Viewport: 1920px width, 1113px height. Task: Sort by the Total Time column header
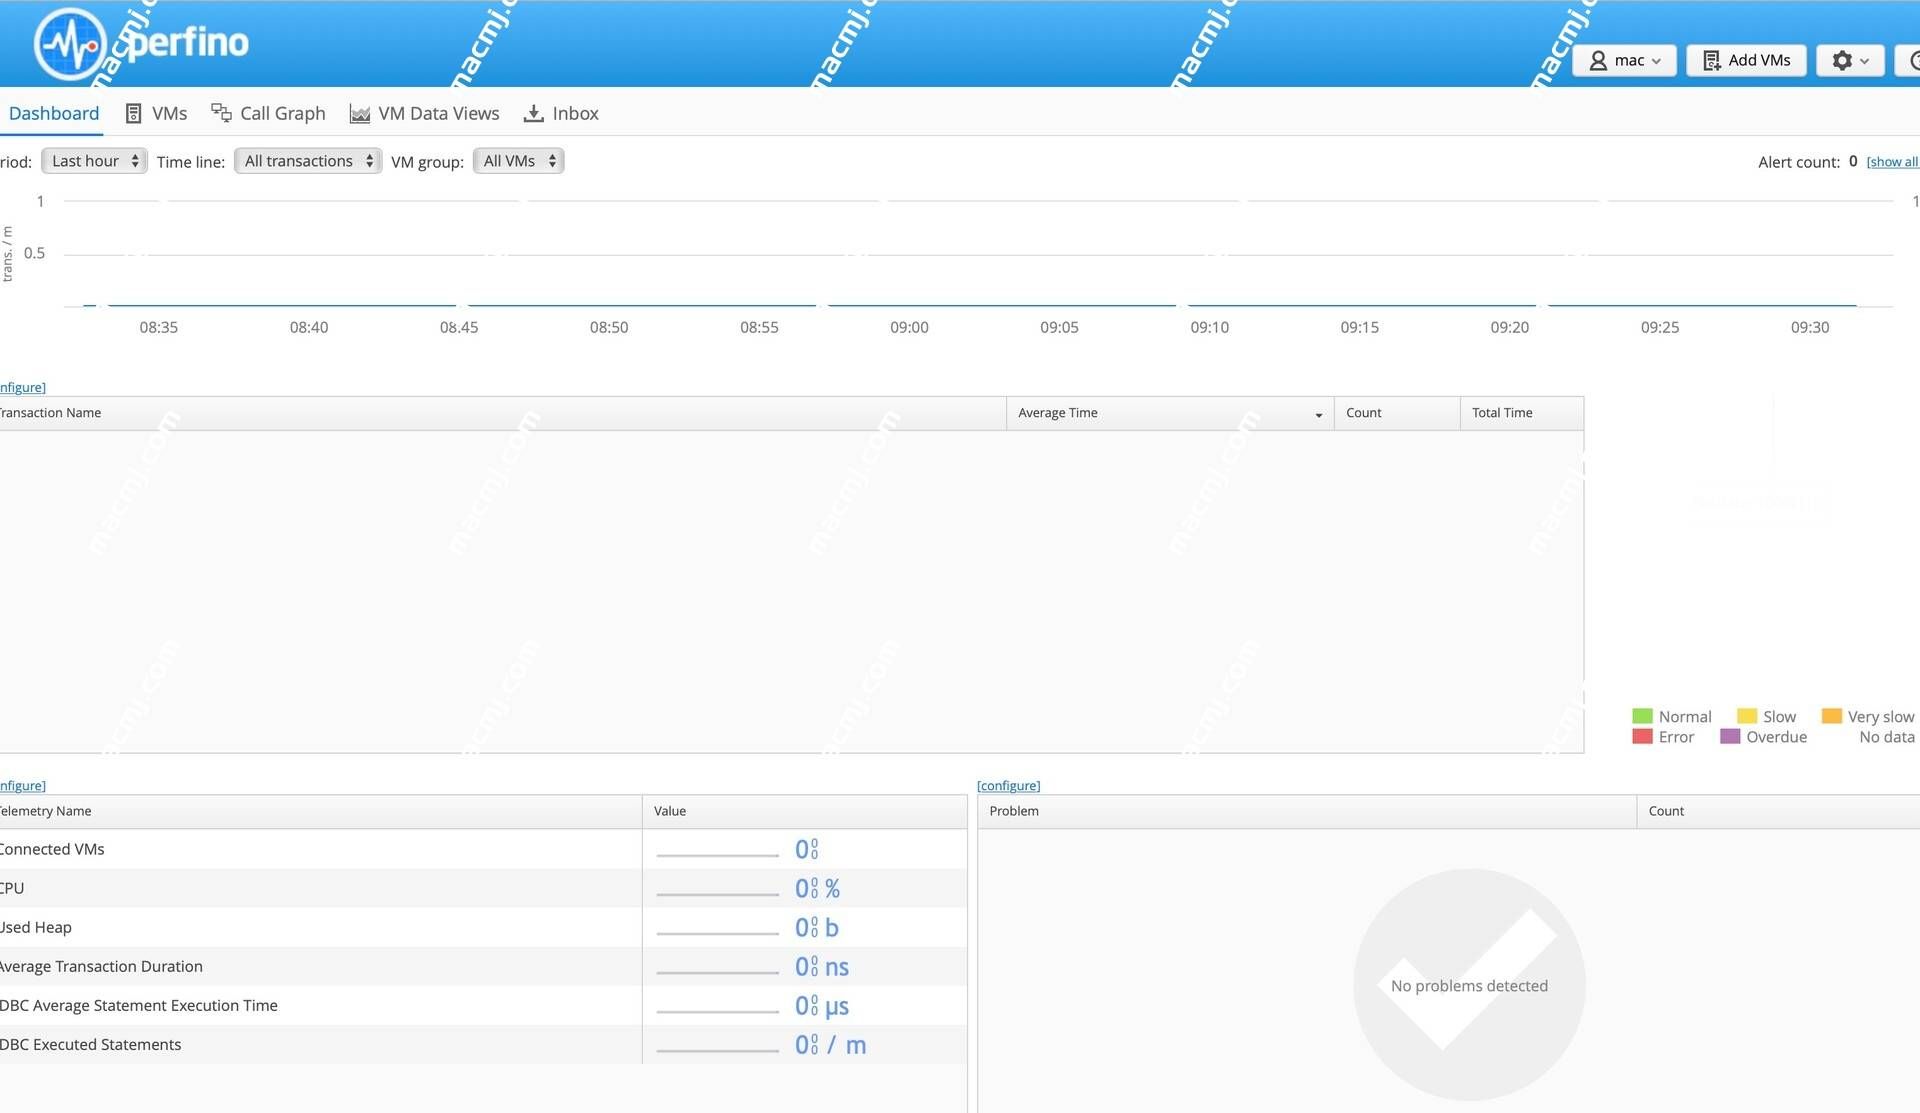click(x=1521, y=413)
